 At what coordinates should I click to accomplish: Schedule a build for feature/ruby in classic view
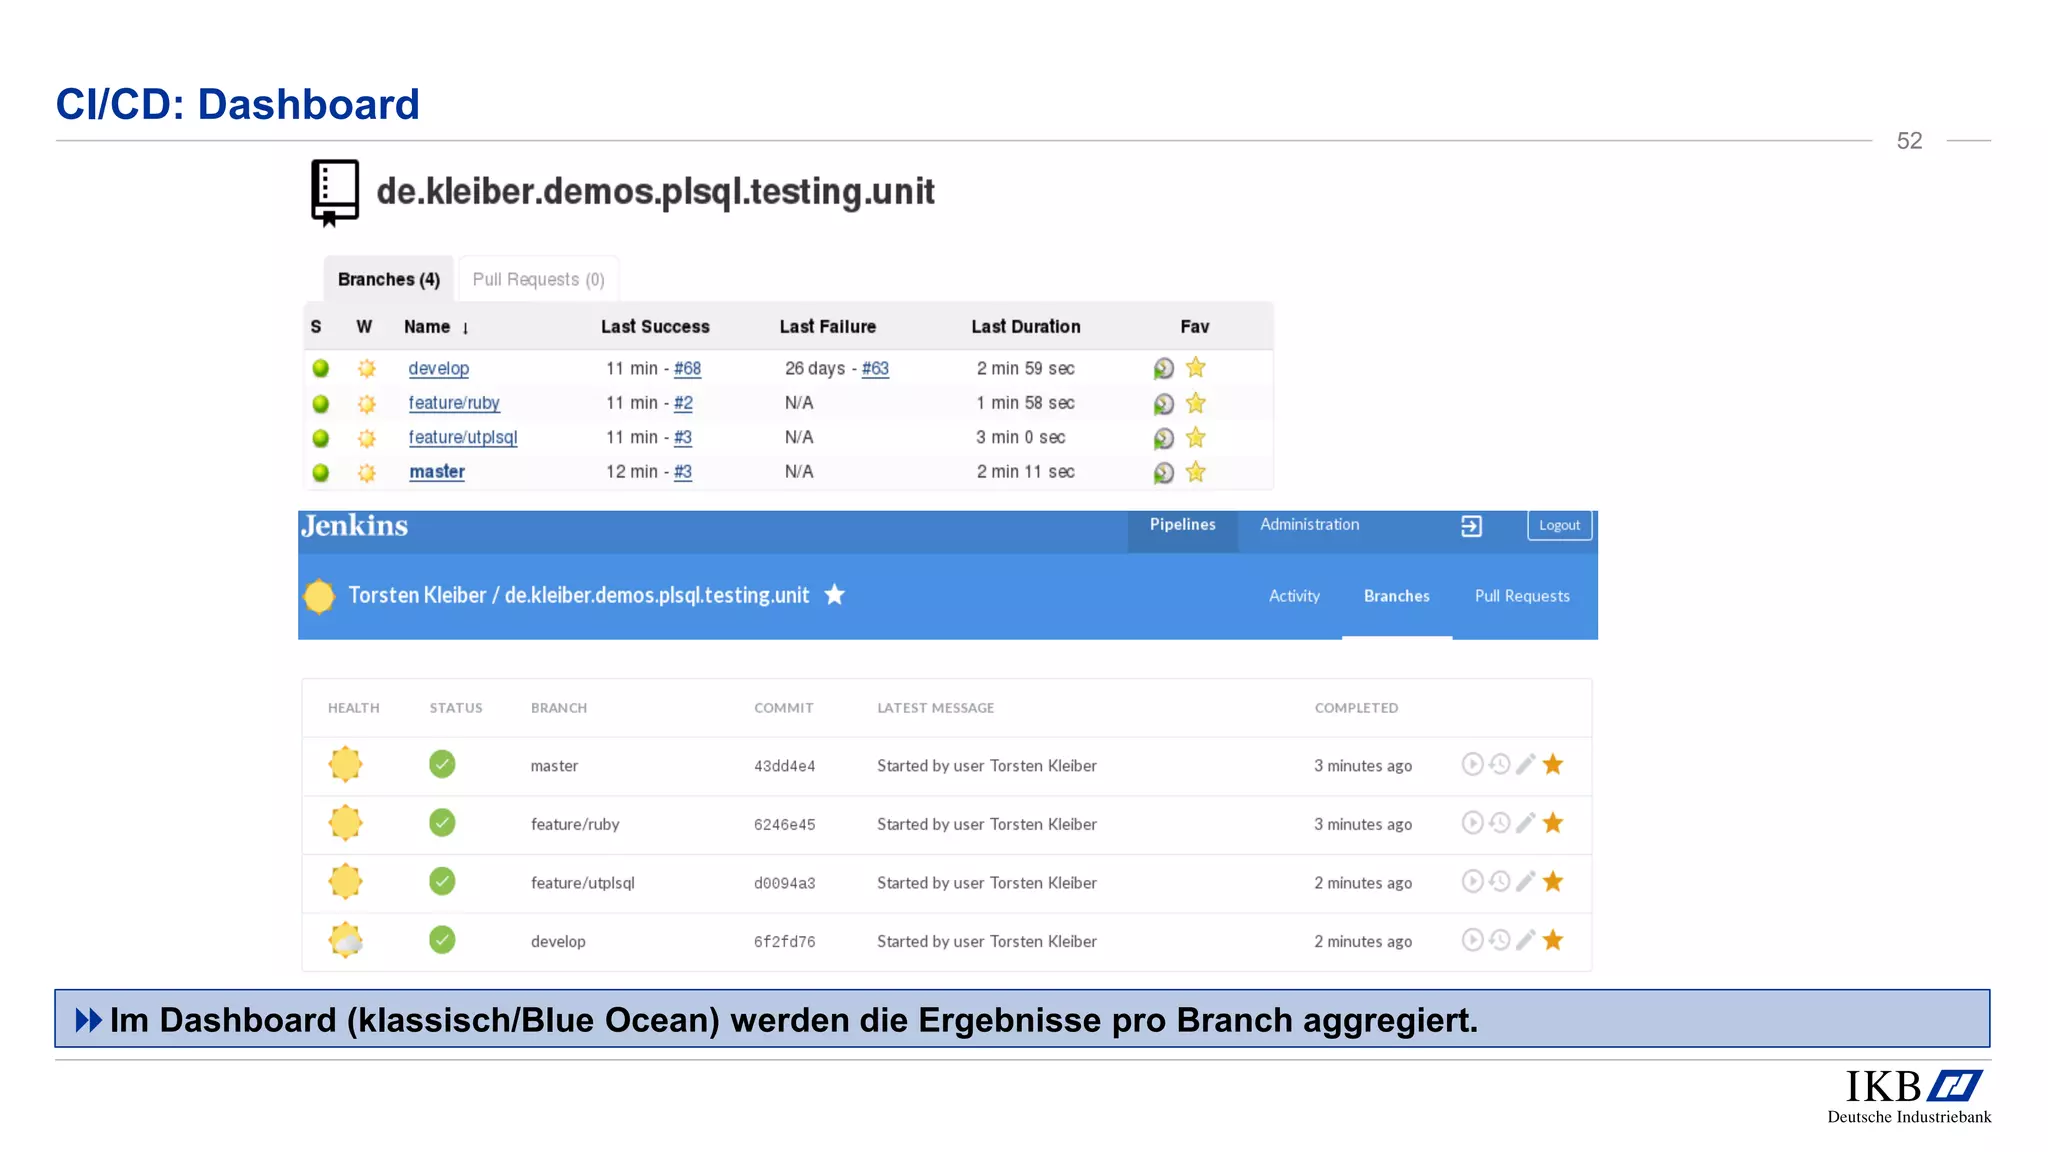click(1163, 404)
